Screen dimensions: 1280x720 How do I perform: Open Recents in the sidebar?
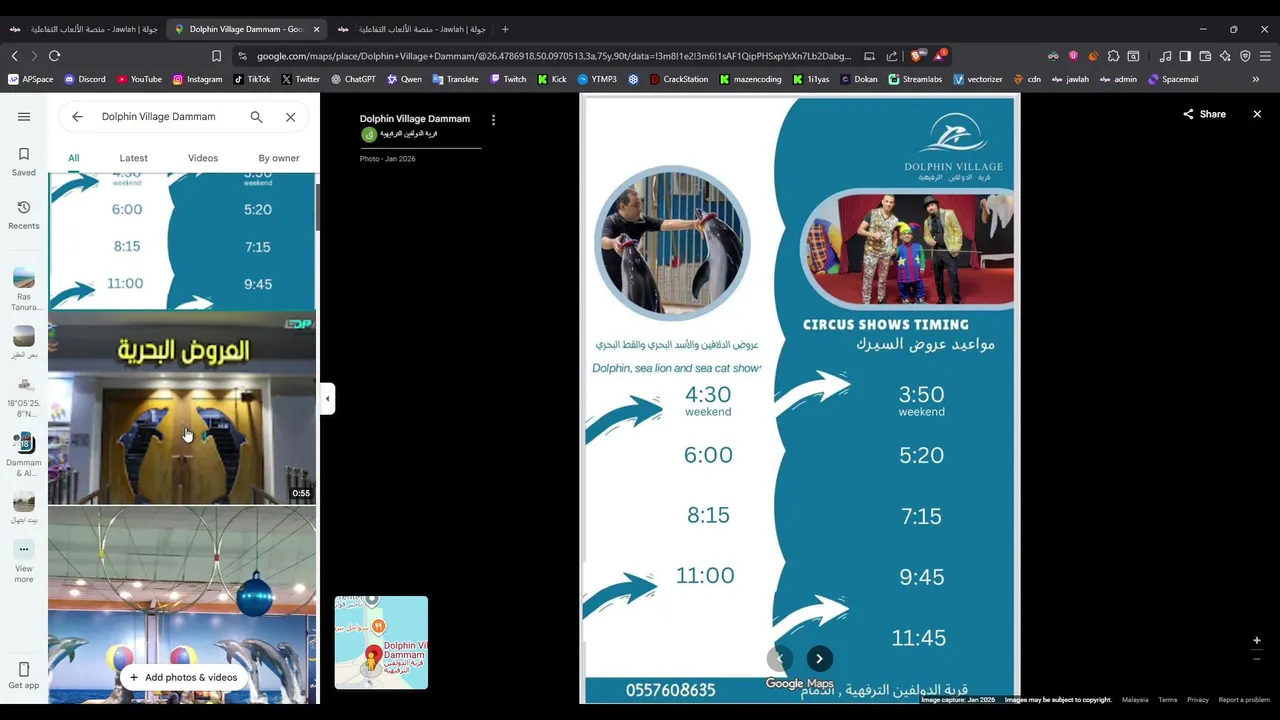click(24, 214)
